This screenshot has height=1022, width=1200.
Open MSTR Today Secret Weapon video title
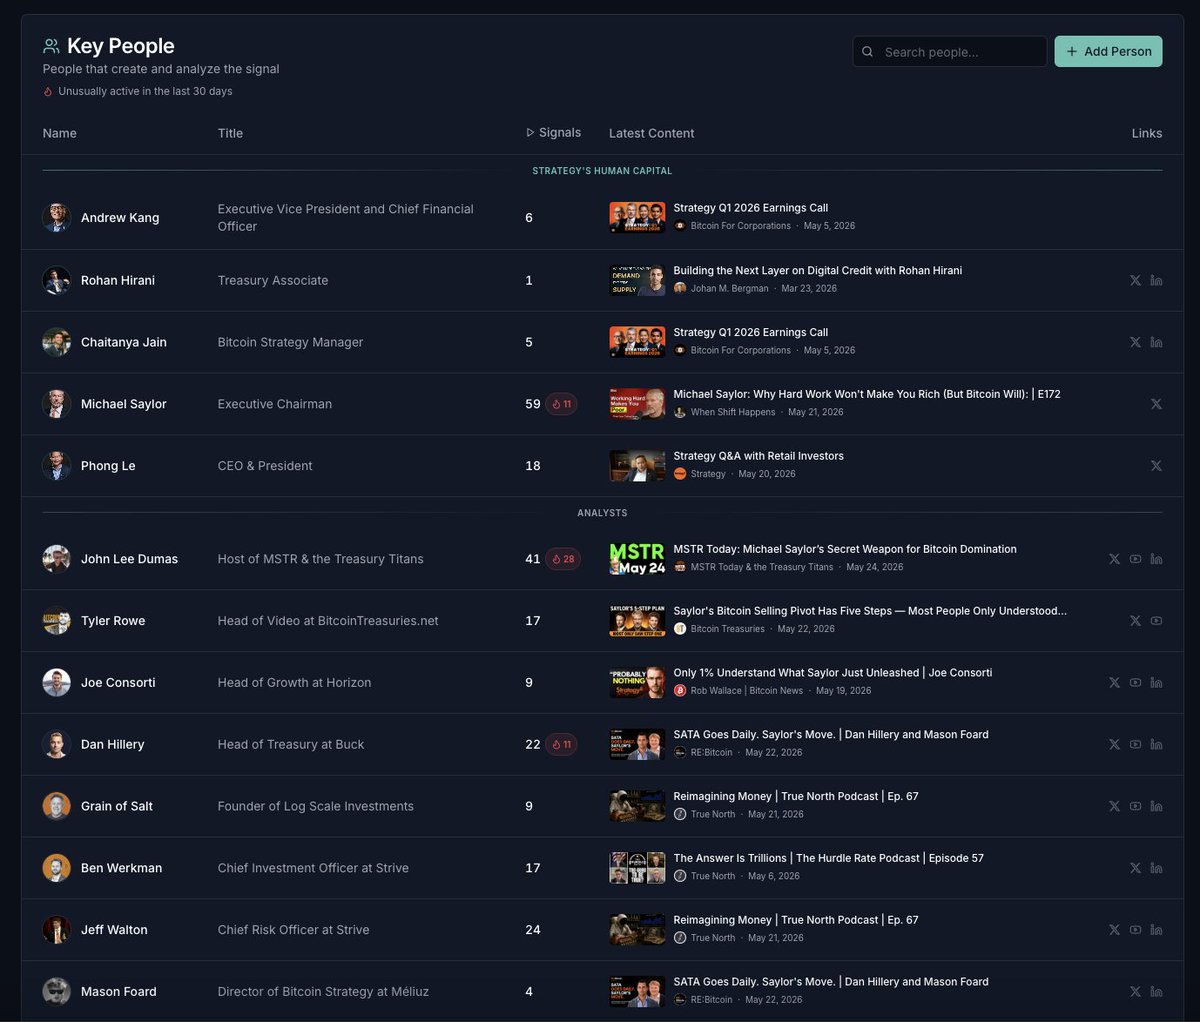click(844, 549)
